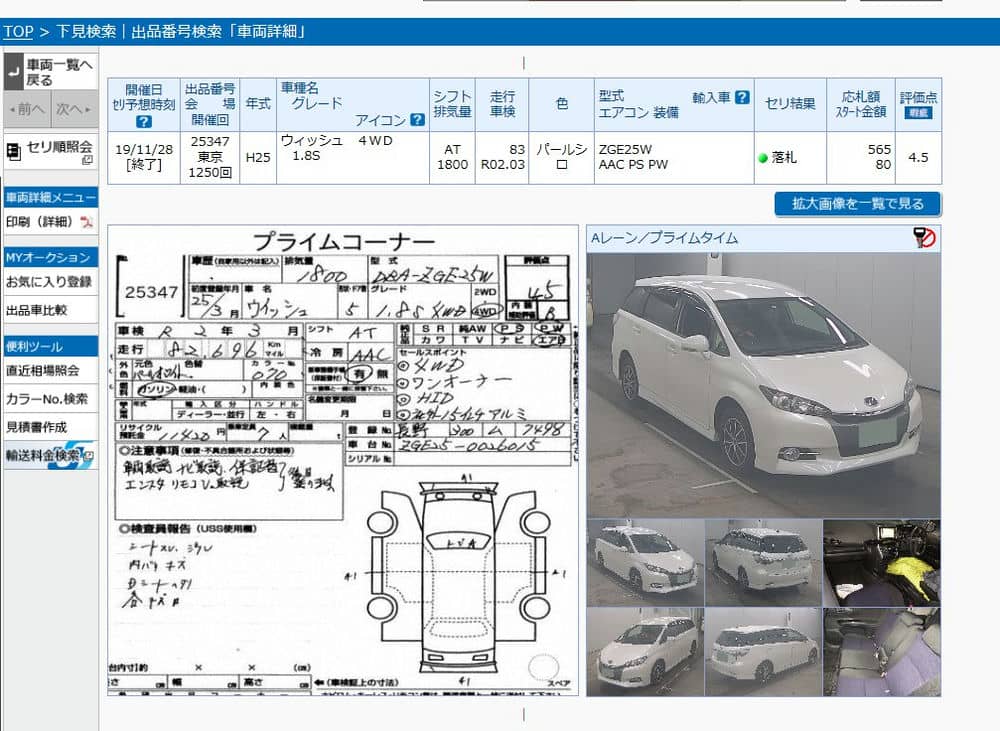
Task: Open 見積書作成 in the sidebar
Action: pos(37,427)
